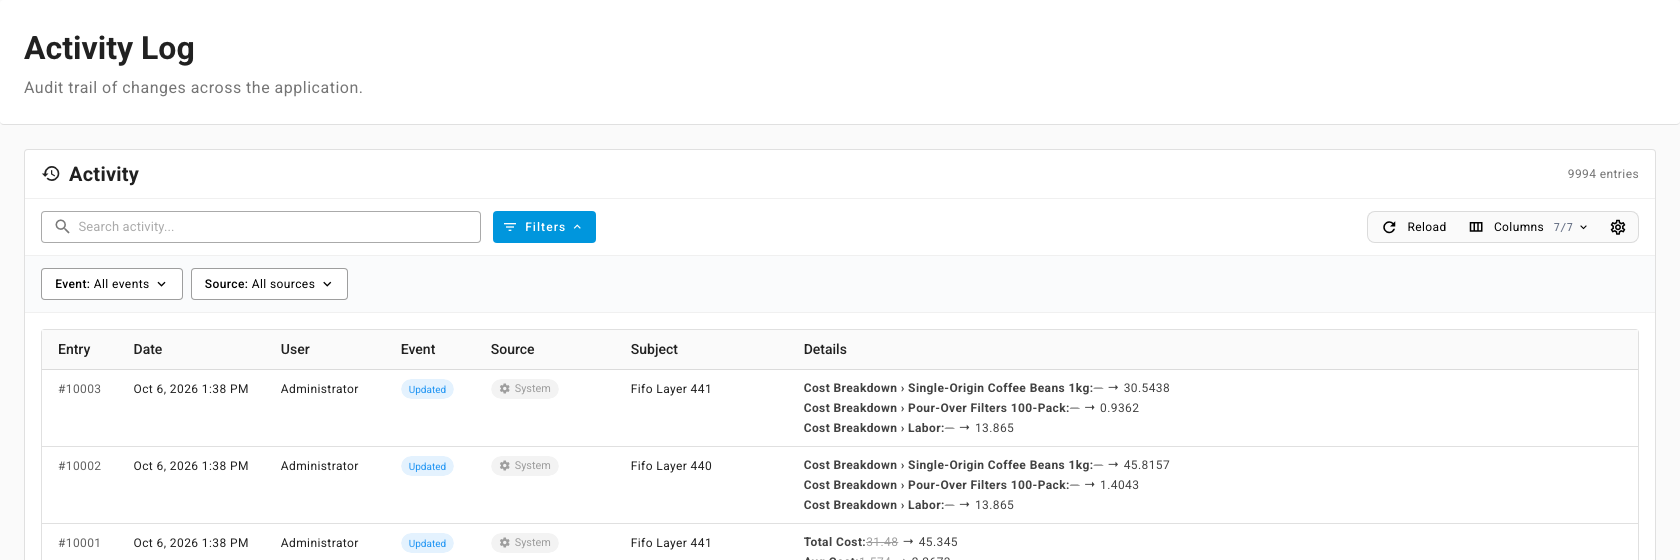The height and width of the screenshot is (560, 1680).
Task: Click System gear icon in entry #10003
Action: 505,389
